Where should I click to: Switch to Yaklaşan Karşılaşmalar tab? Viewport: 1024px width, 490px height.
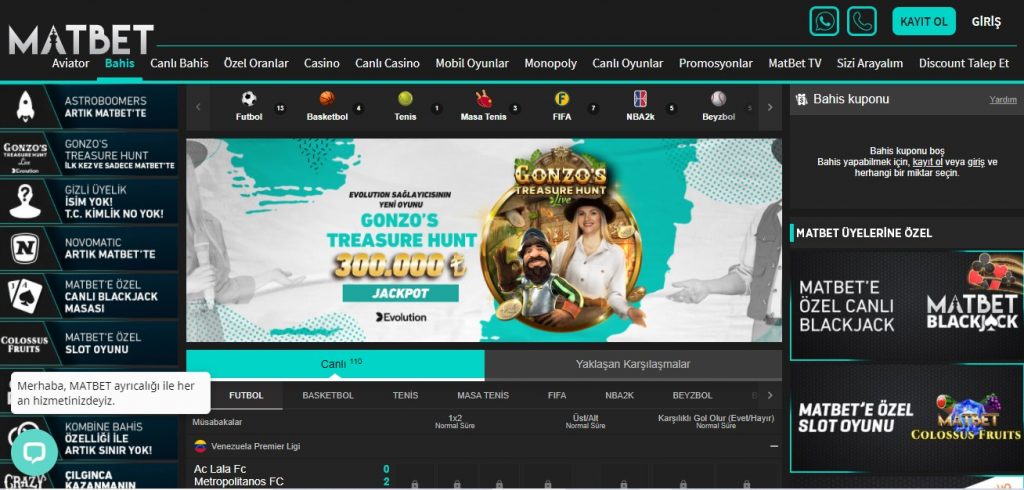633,365
